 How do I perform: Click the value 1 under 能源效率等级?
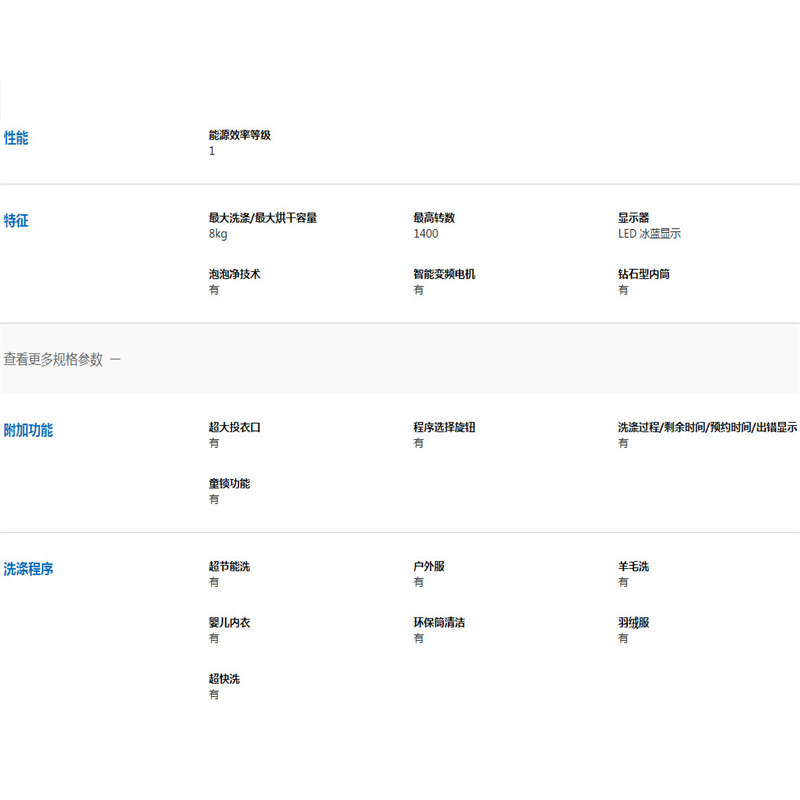click(x=212, y=151)
